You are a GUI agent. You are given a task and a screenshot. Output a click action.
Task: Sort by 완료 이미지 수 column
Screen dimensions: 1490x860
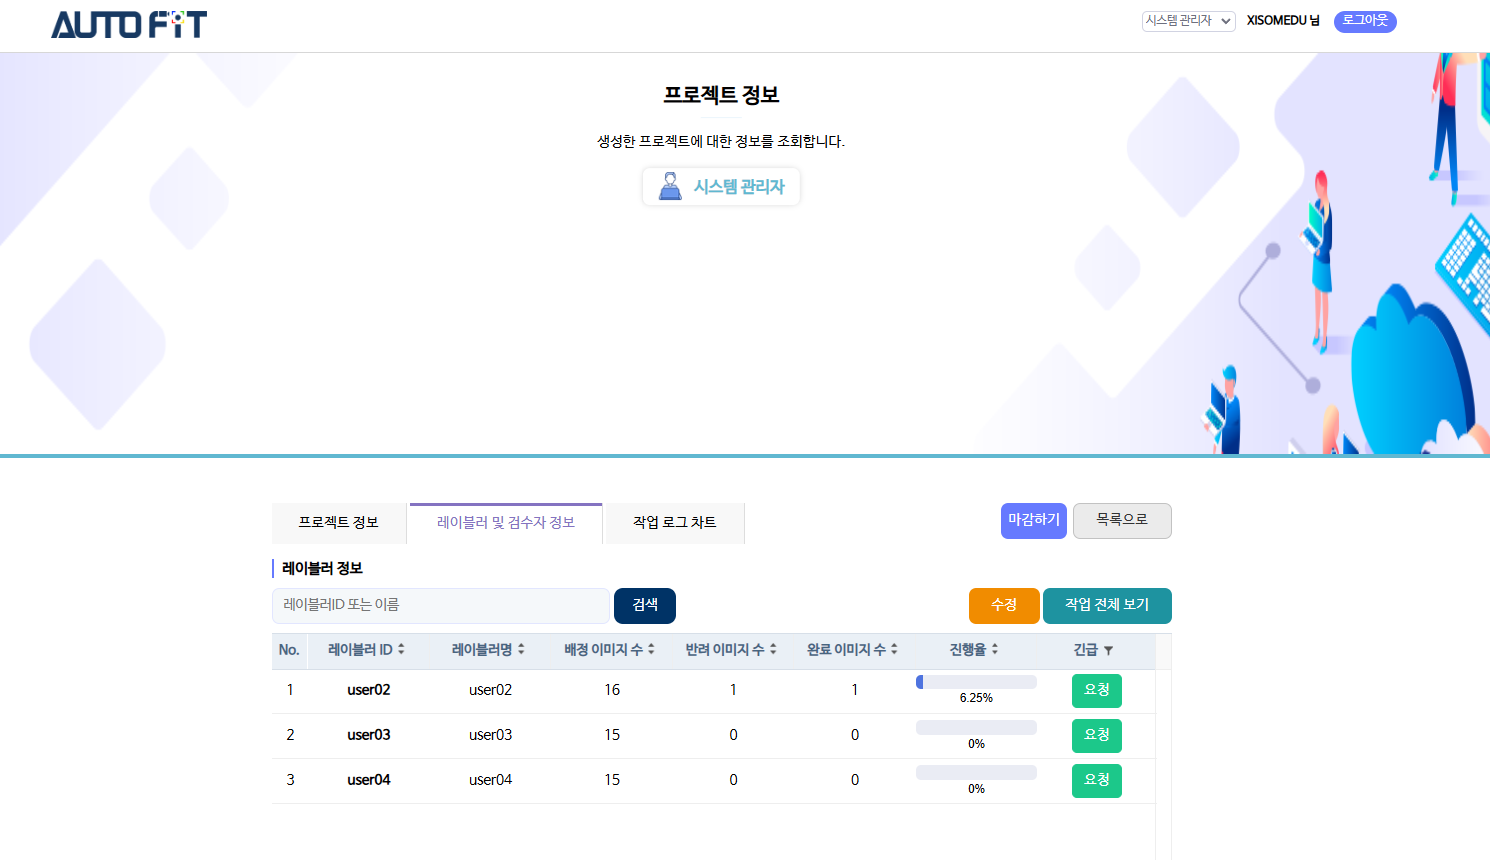click(x=852, y=650)
